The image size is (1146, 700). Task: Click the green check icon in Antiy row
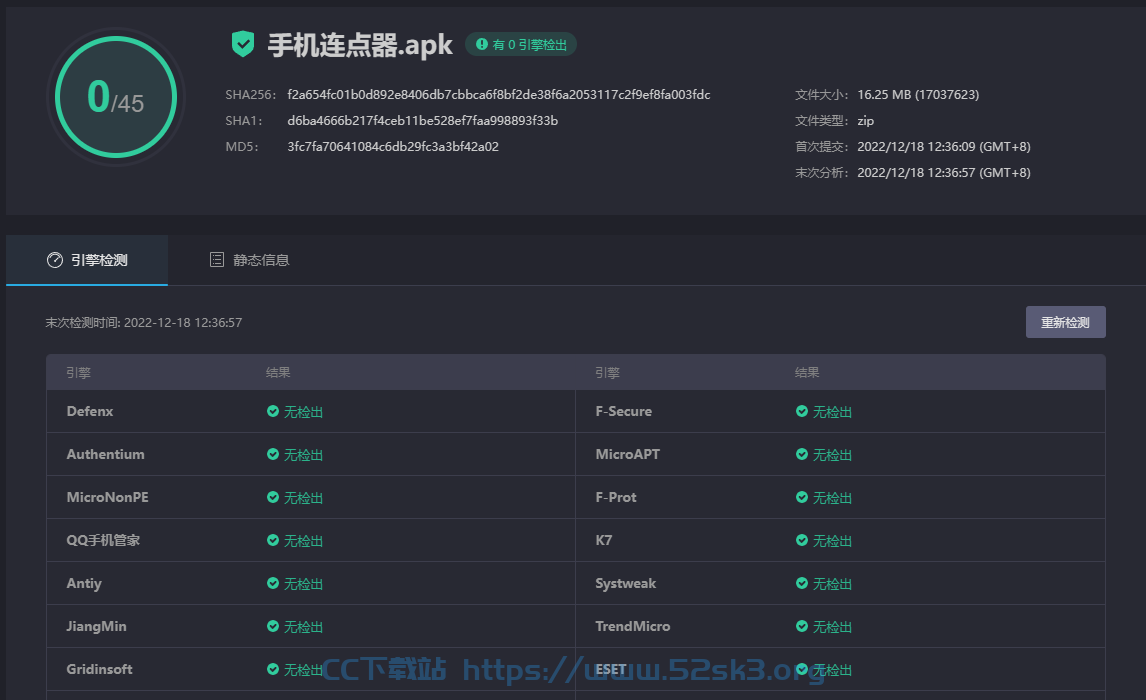(x=273, y=584)
